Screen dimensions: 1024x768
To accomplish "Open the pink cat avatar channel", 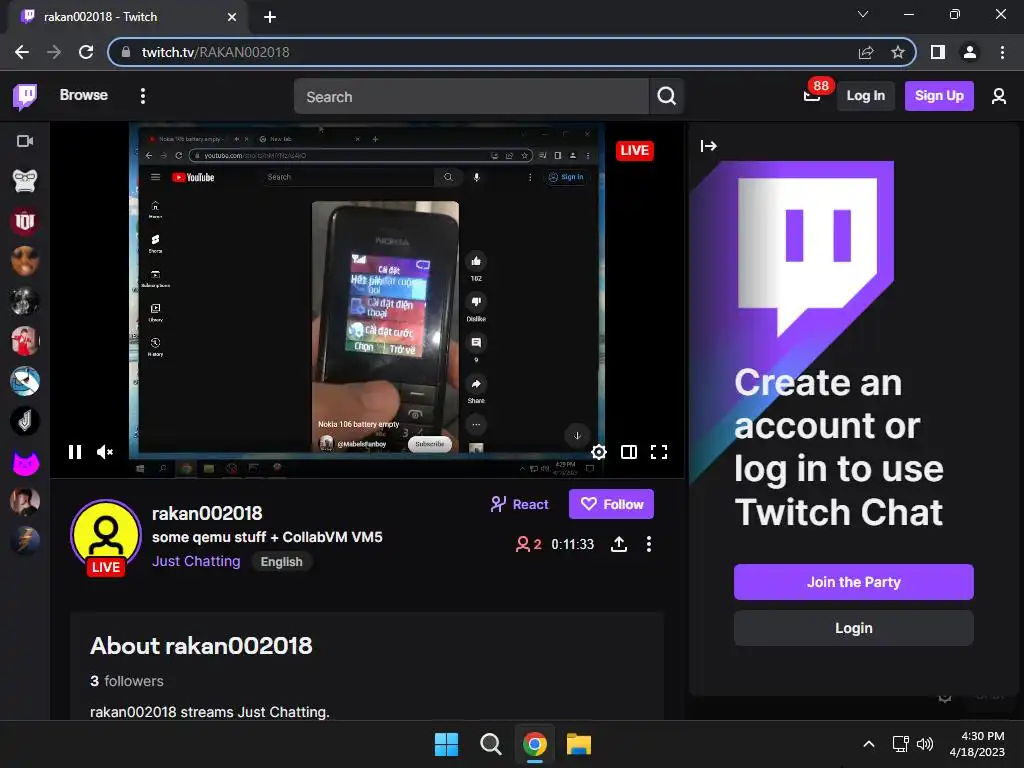I will click(26, 464).
